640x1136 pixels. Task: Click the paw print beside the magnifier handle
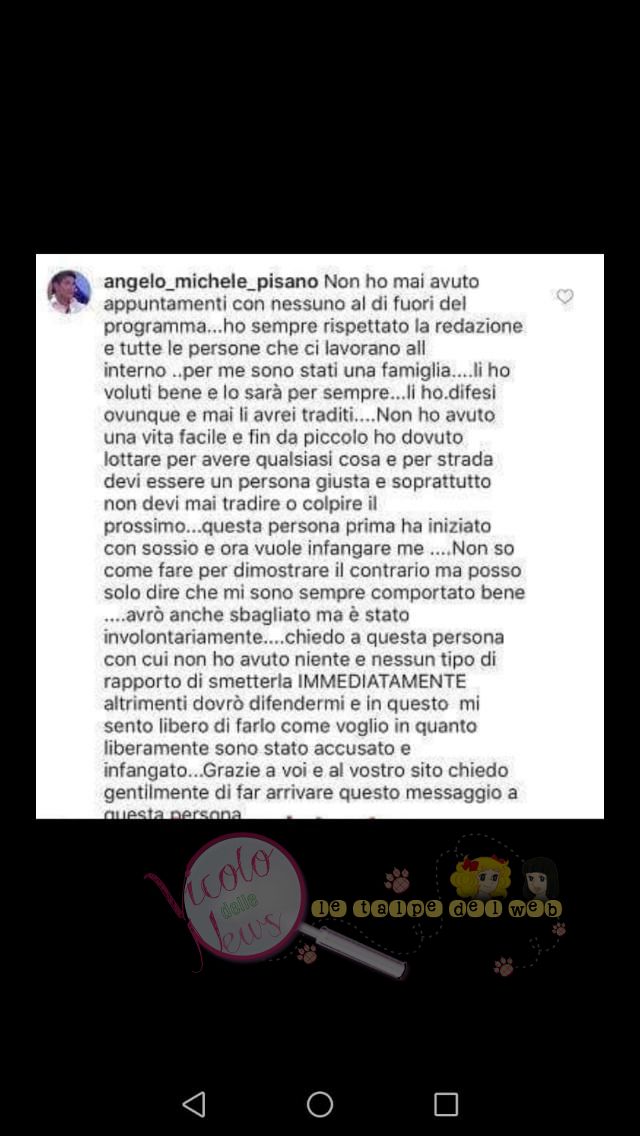click(x=307, y=953)
